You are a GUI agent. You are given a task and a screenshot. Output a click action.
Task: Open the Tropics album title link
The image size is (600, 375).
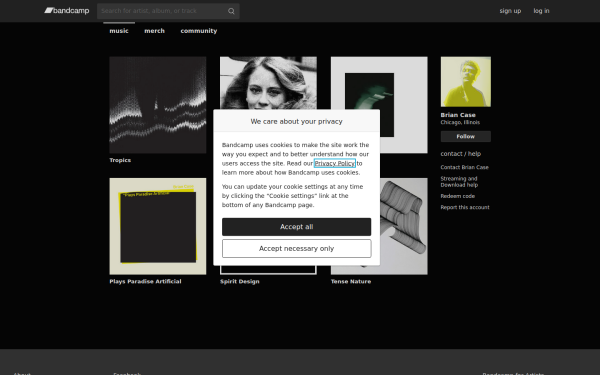pos(120,160)
